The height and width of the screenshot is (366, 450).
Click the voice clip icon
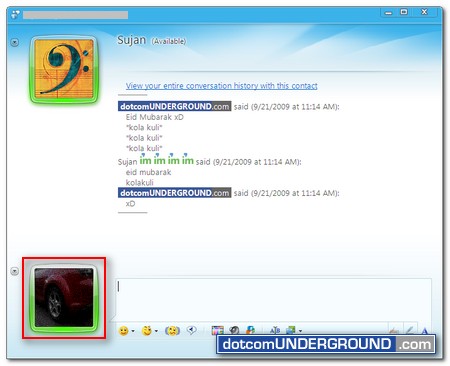point(191,330)
